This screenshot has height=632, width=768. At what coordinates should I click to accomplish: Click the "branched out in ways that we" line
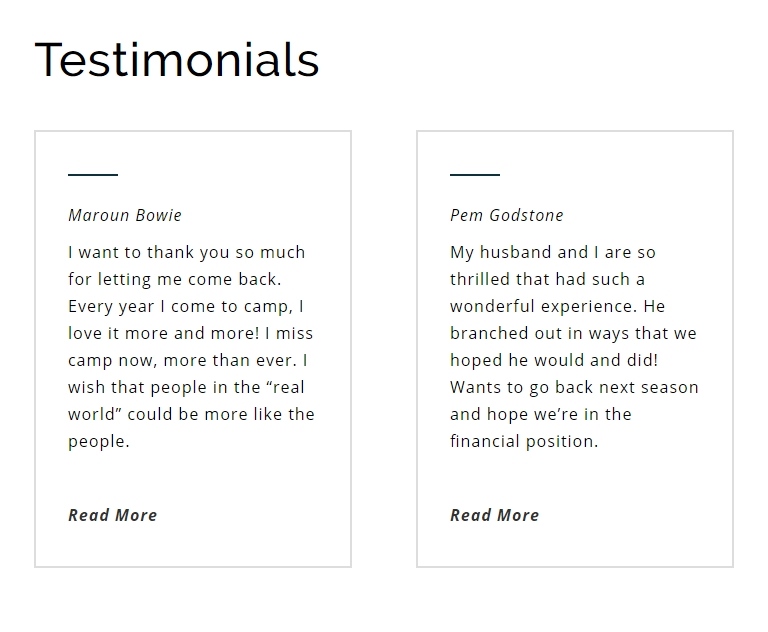coord(573,333)
